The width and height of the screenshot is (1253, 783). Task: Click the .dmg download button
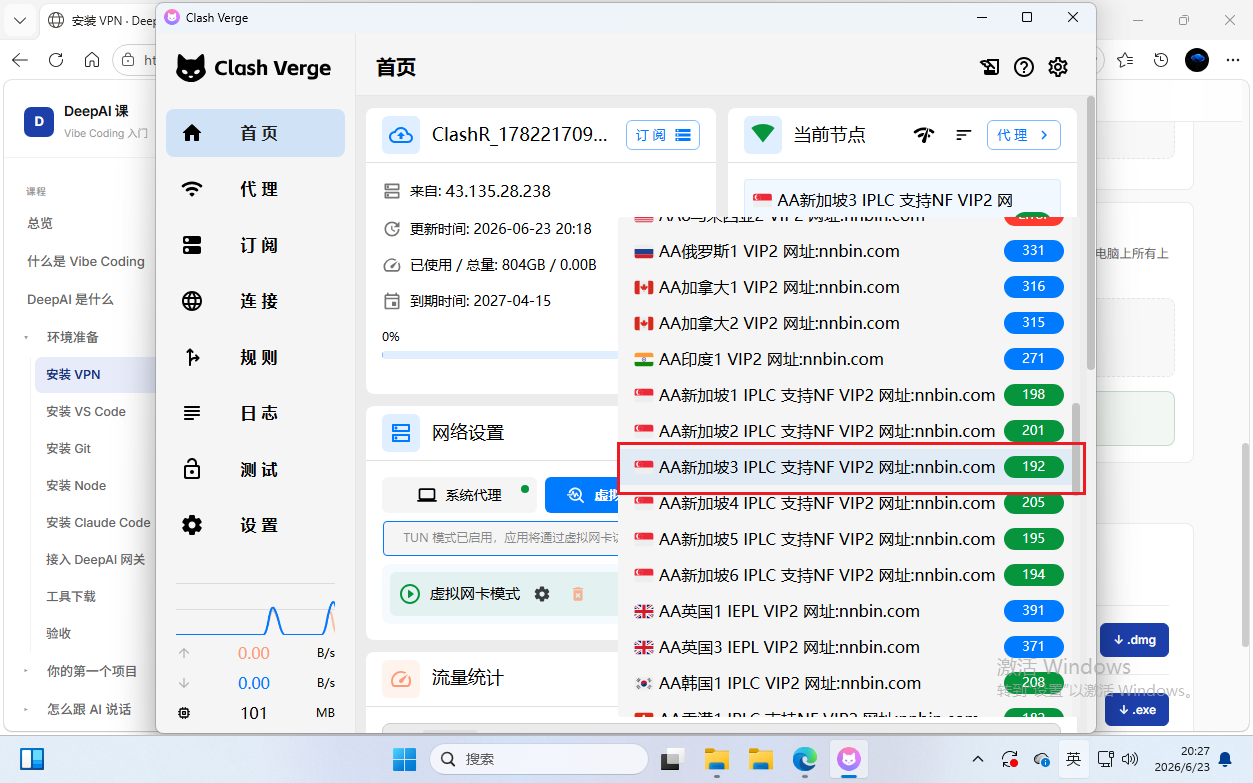[1136, 640]
